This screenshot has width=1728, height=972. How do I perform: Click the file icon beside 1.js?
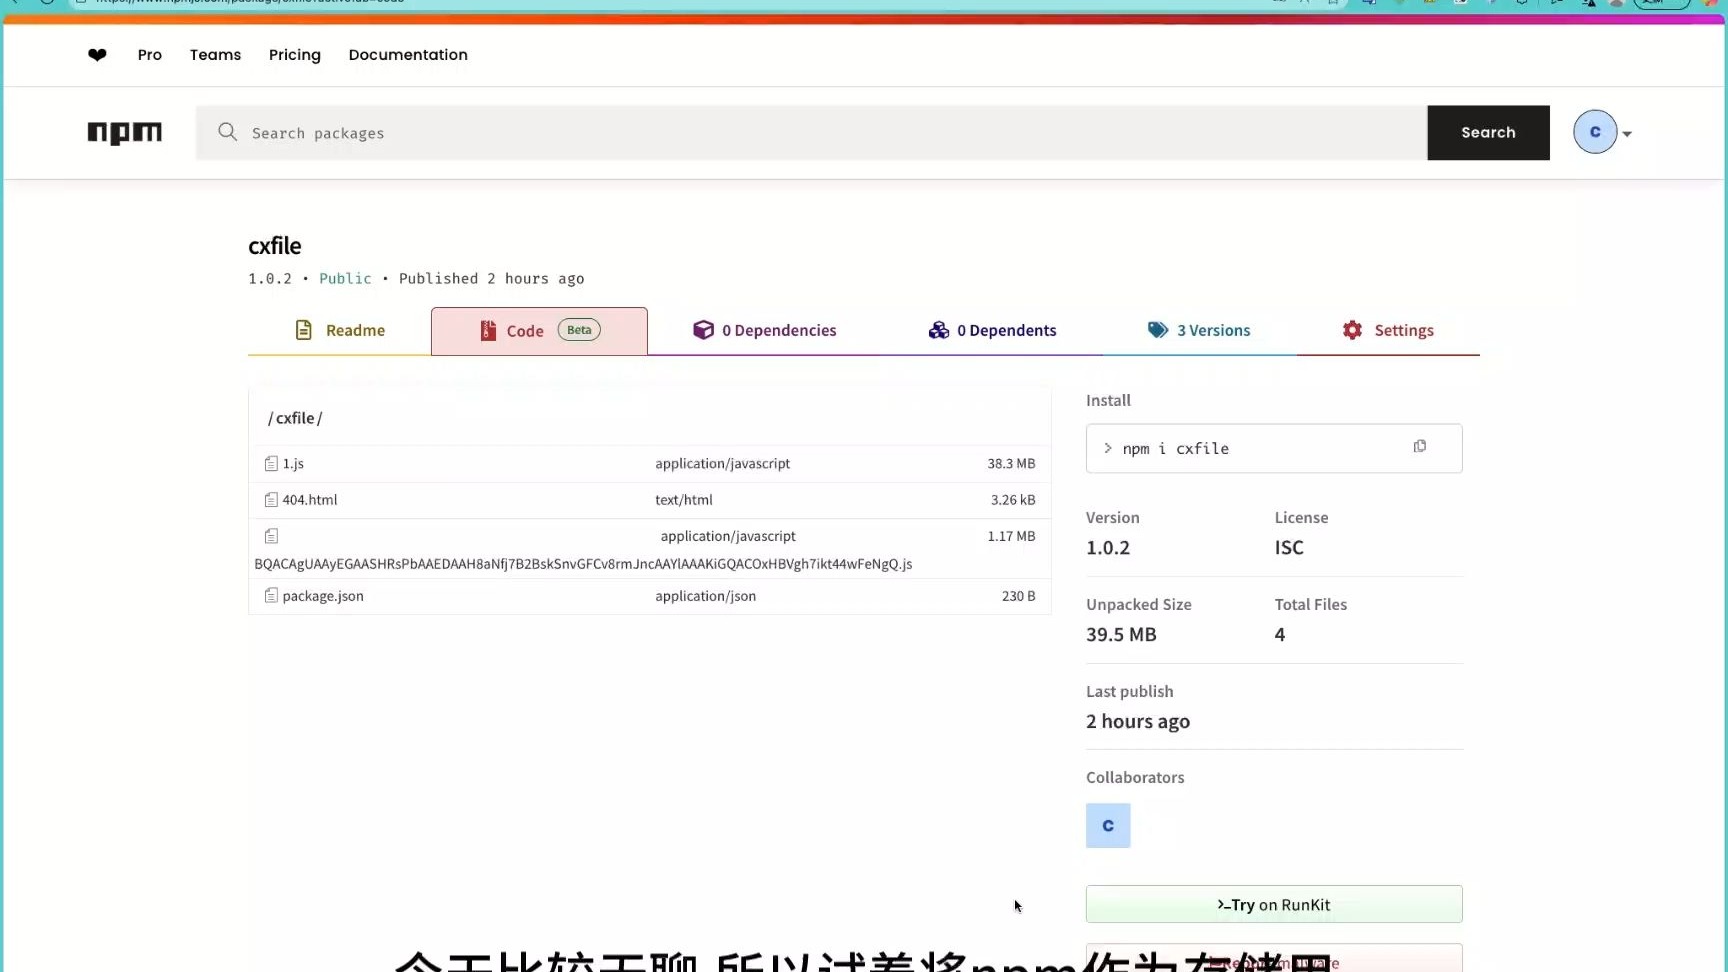click(x=271, y=464)
